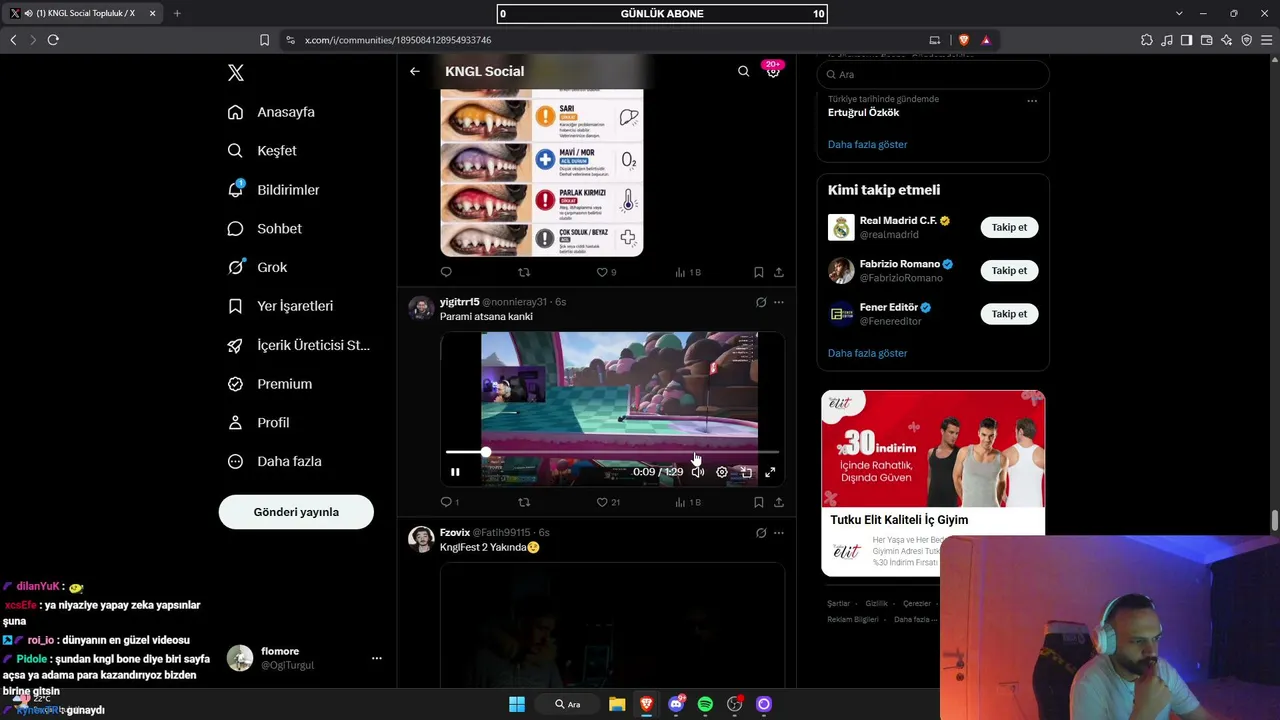Go back from KNGL Social community
This screenshot has height=720, width=1280.
(415, 71)
